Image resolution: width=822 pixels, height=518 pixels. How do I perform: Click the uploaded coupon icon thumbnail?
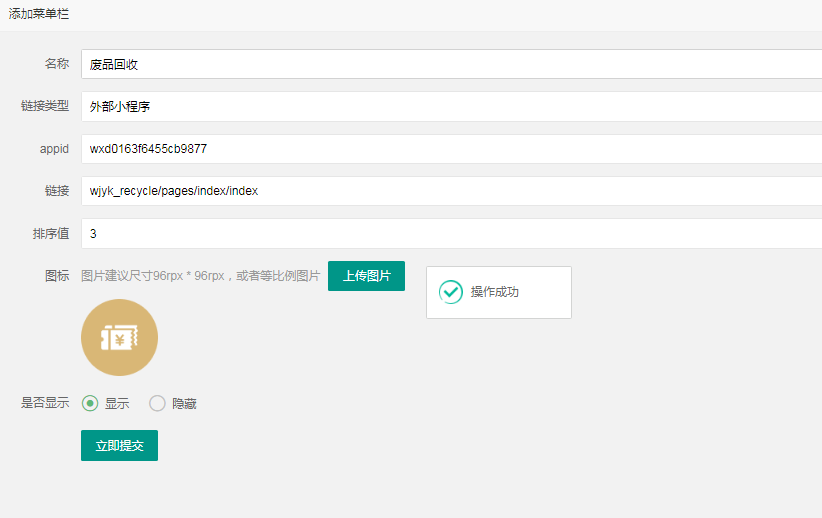pos(120,338)
